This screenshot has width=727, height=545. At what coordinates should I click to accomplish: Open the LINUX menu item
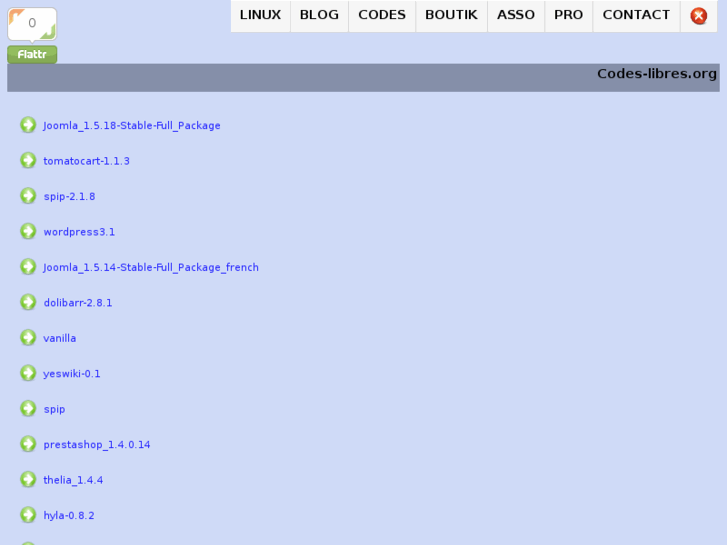(261, 15)
